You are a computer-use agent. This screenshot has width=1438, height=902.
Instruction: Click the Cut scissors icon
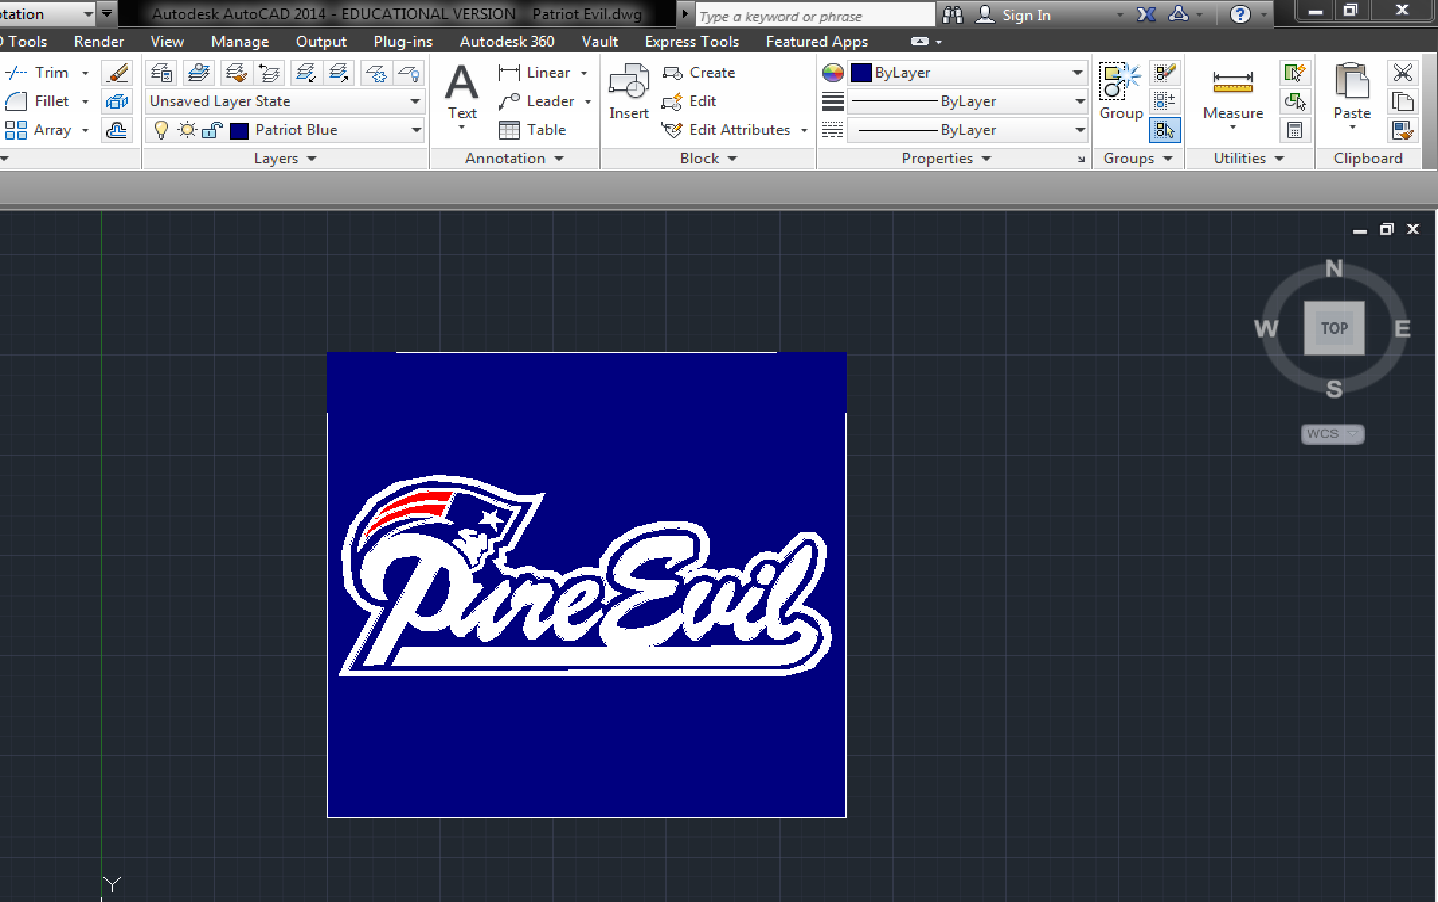tap(1402, 73)
